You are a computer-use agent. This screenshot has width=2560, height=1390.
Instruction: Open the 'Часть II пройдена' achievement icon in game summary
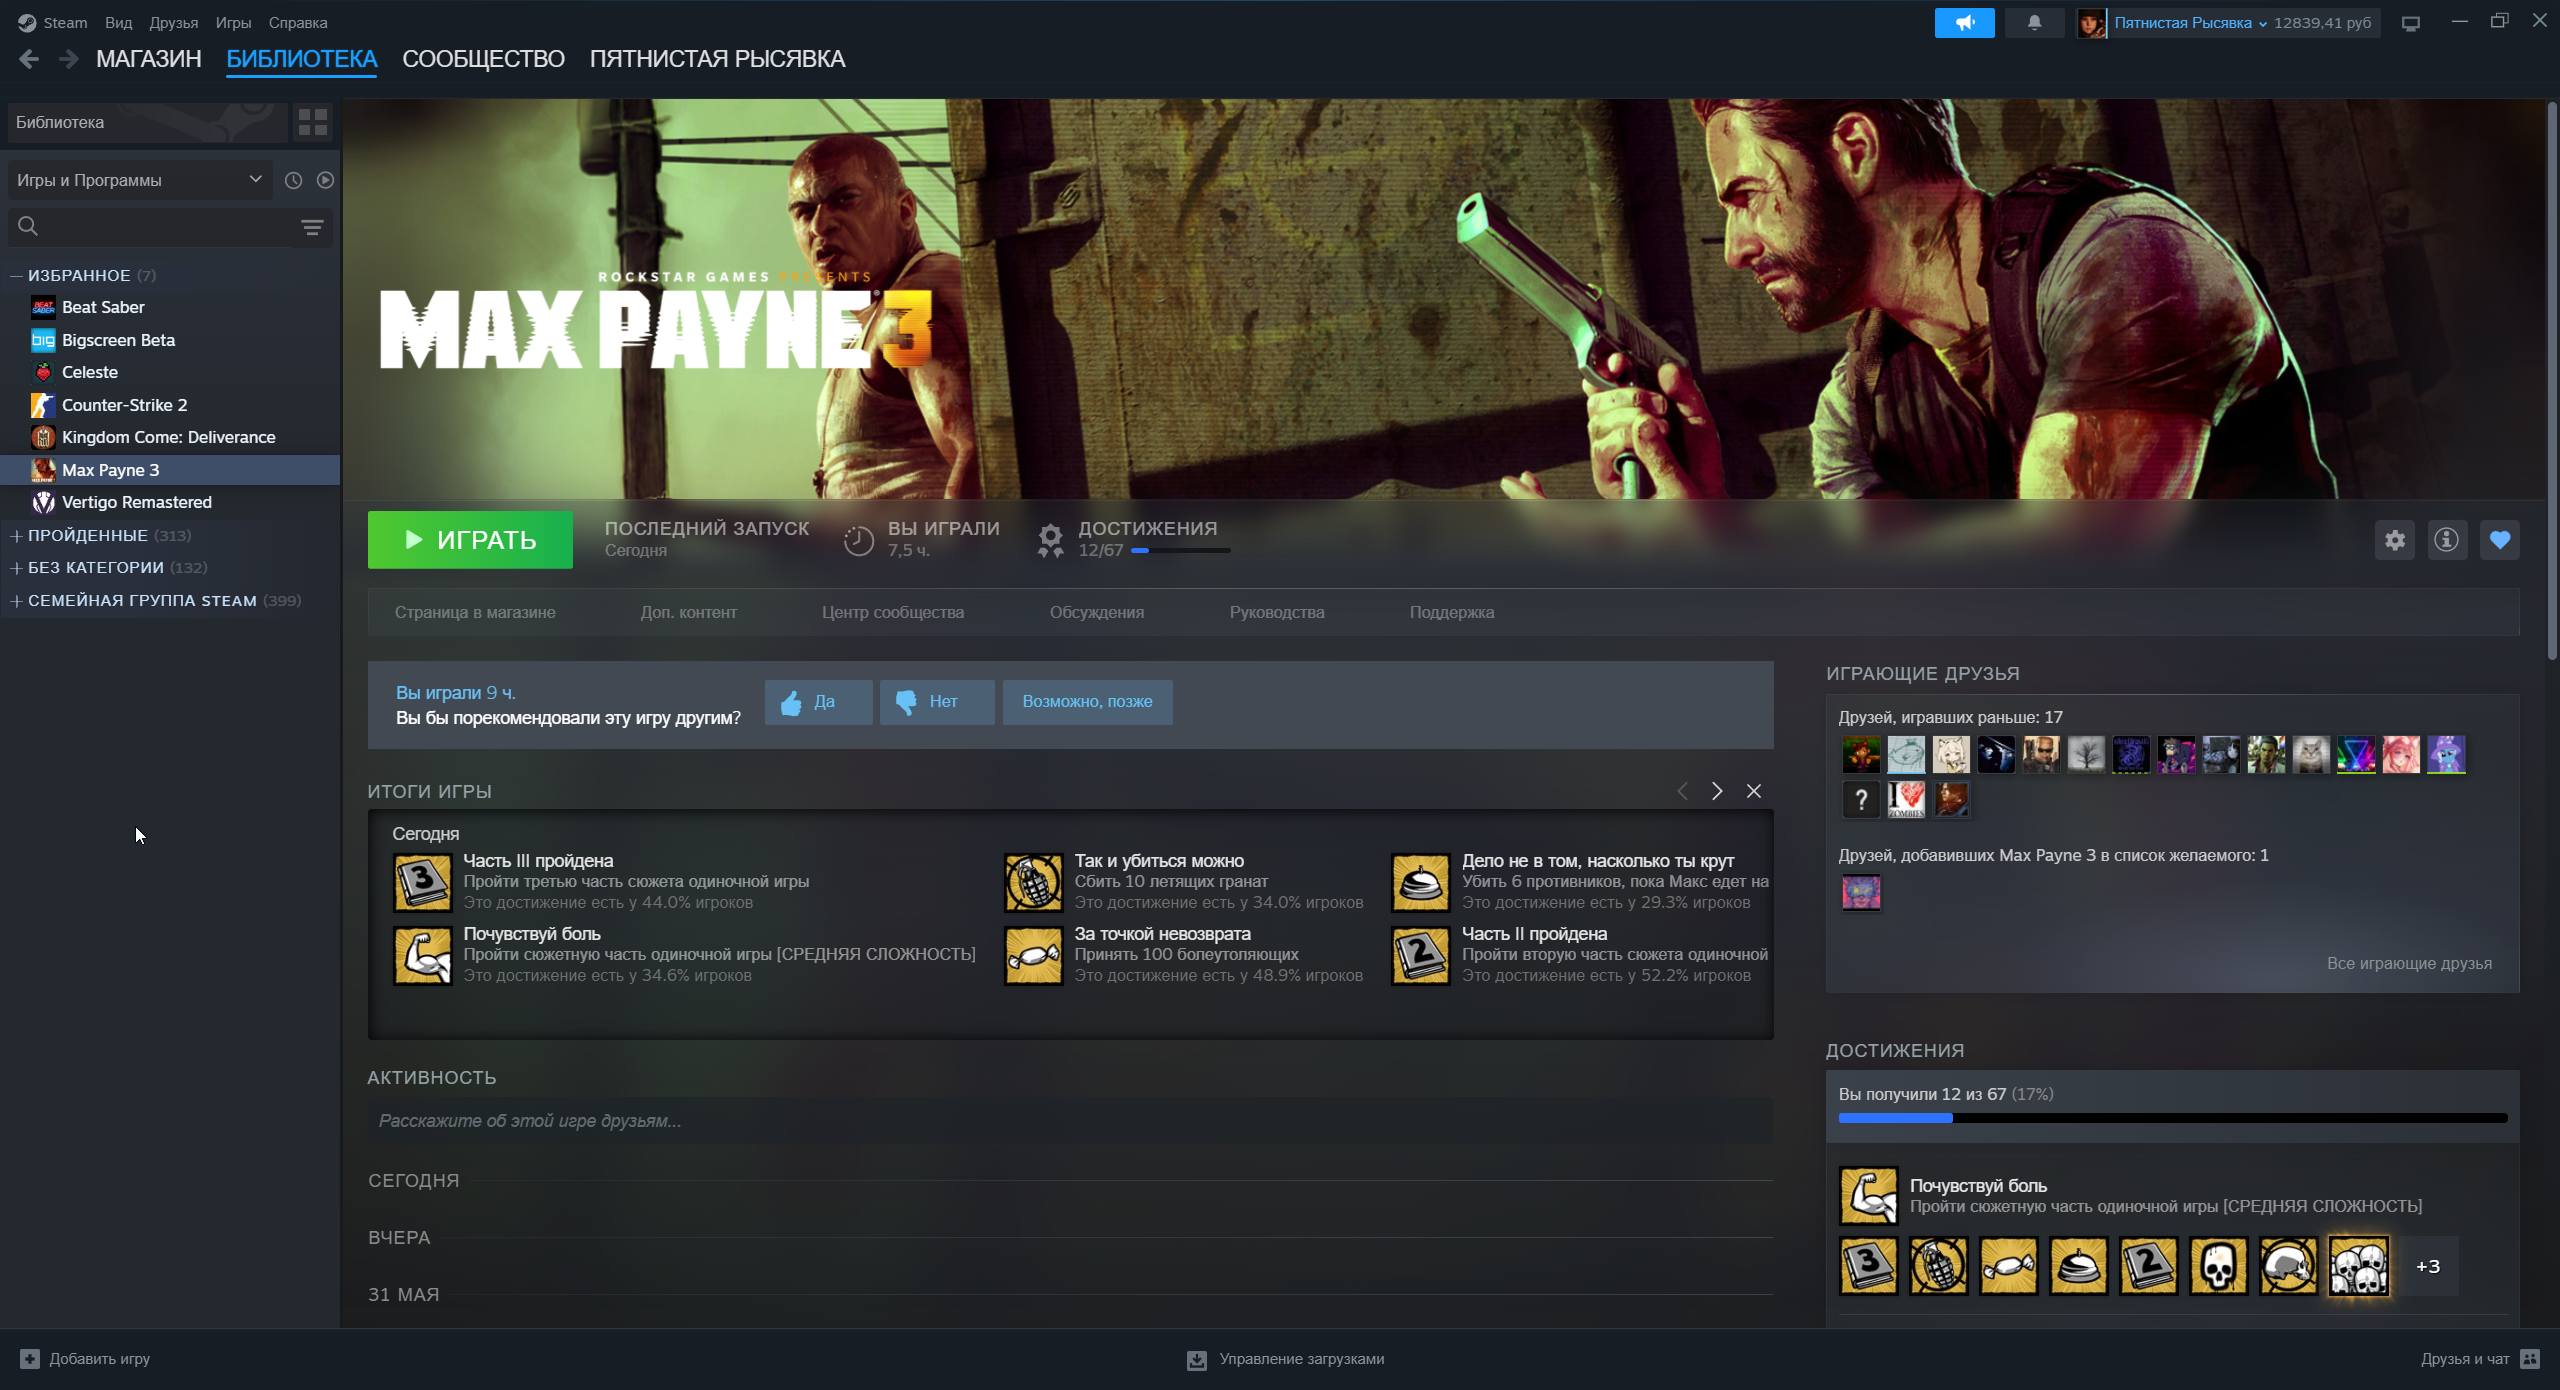1420,956
